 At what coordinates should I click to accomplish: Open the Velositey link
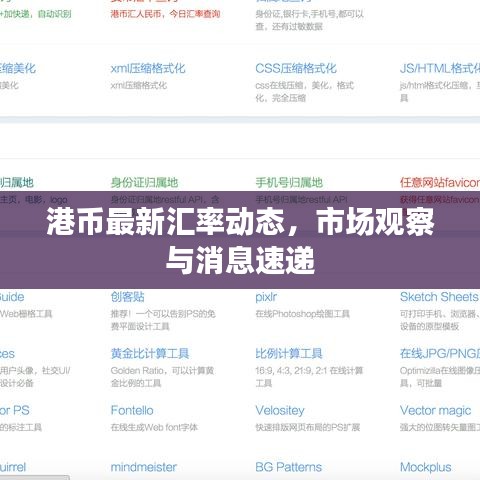pyautogui.click(x=280, y=411)
